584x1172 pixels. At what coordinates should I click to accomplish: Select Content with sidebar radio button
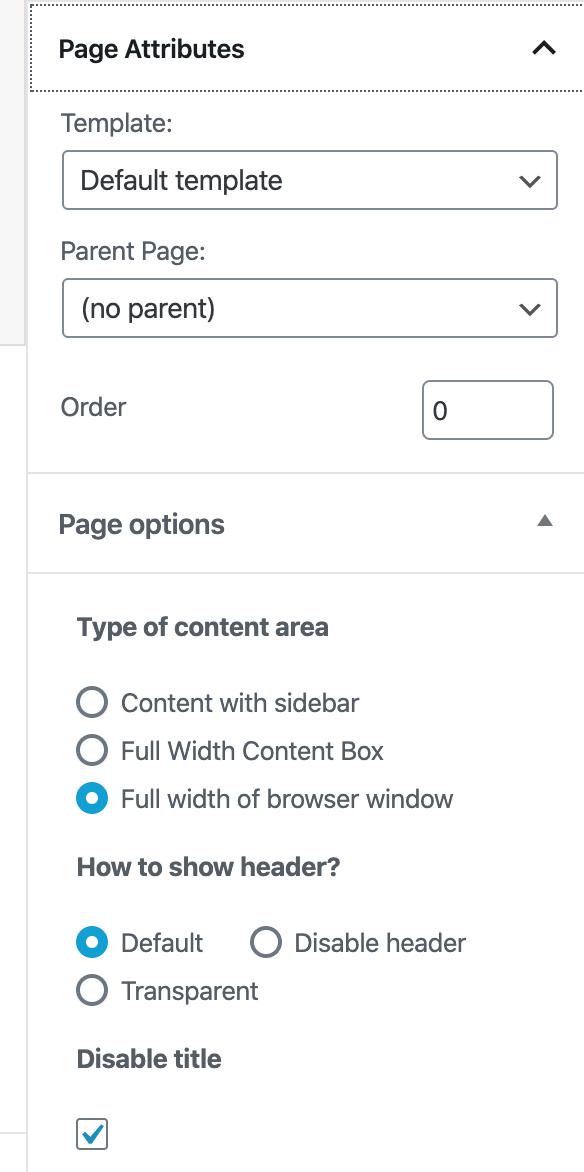click(91, 702)
